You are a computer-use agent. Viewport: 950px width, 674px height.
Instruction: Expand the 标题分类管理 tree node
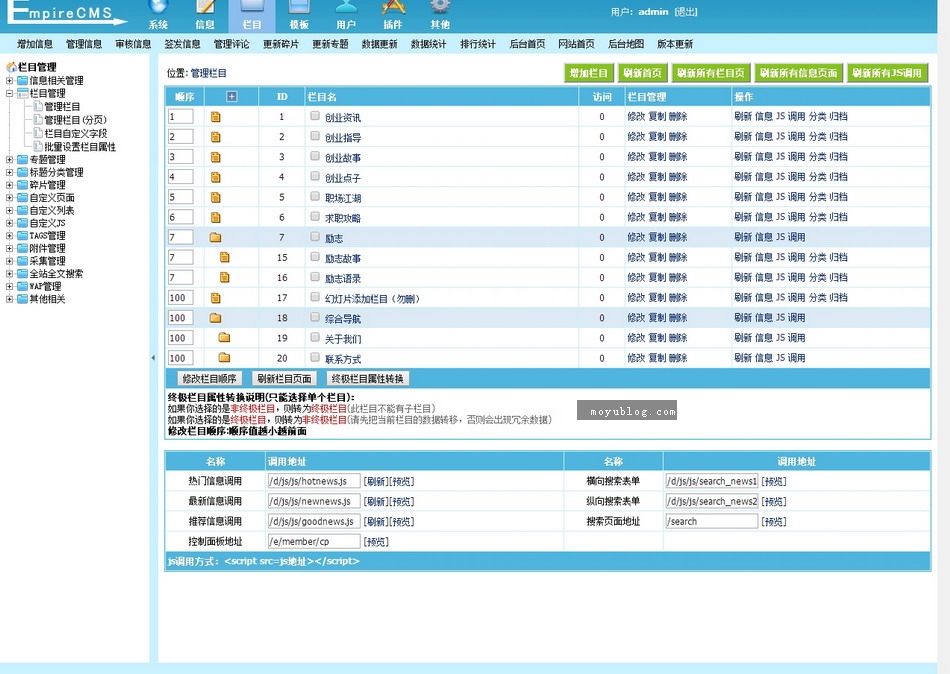click(9, 172)
